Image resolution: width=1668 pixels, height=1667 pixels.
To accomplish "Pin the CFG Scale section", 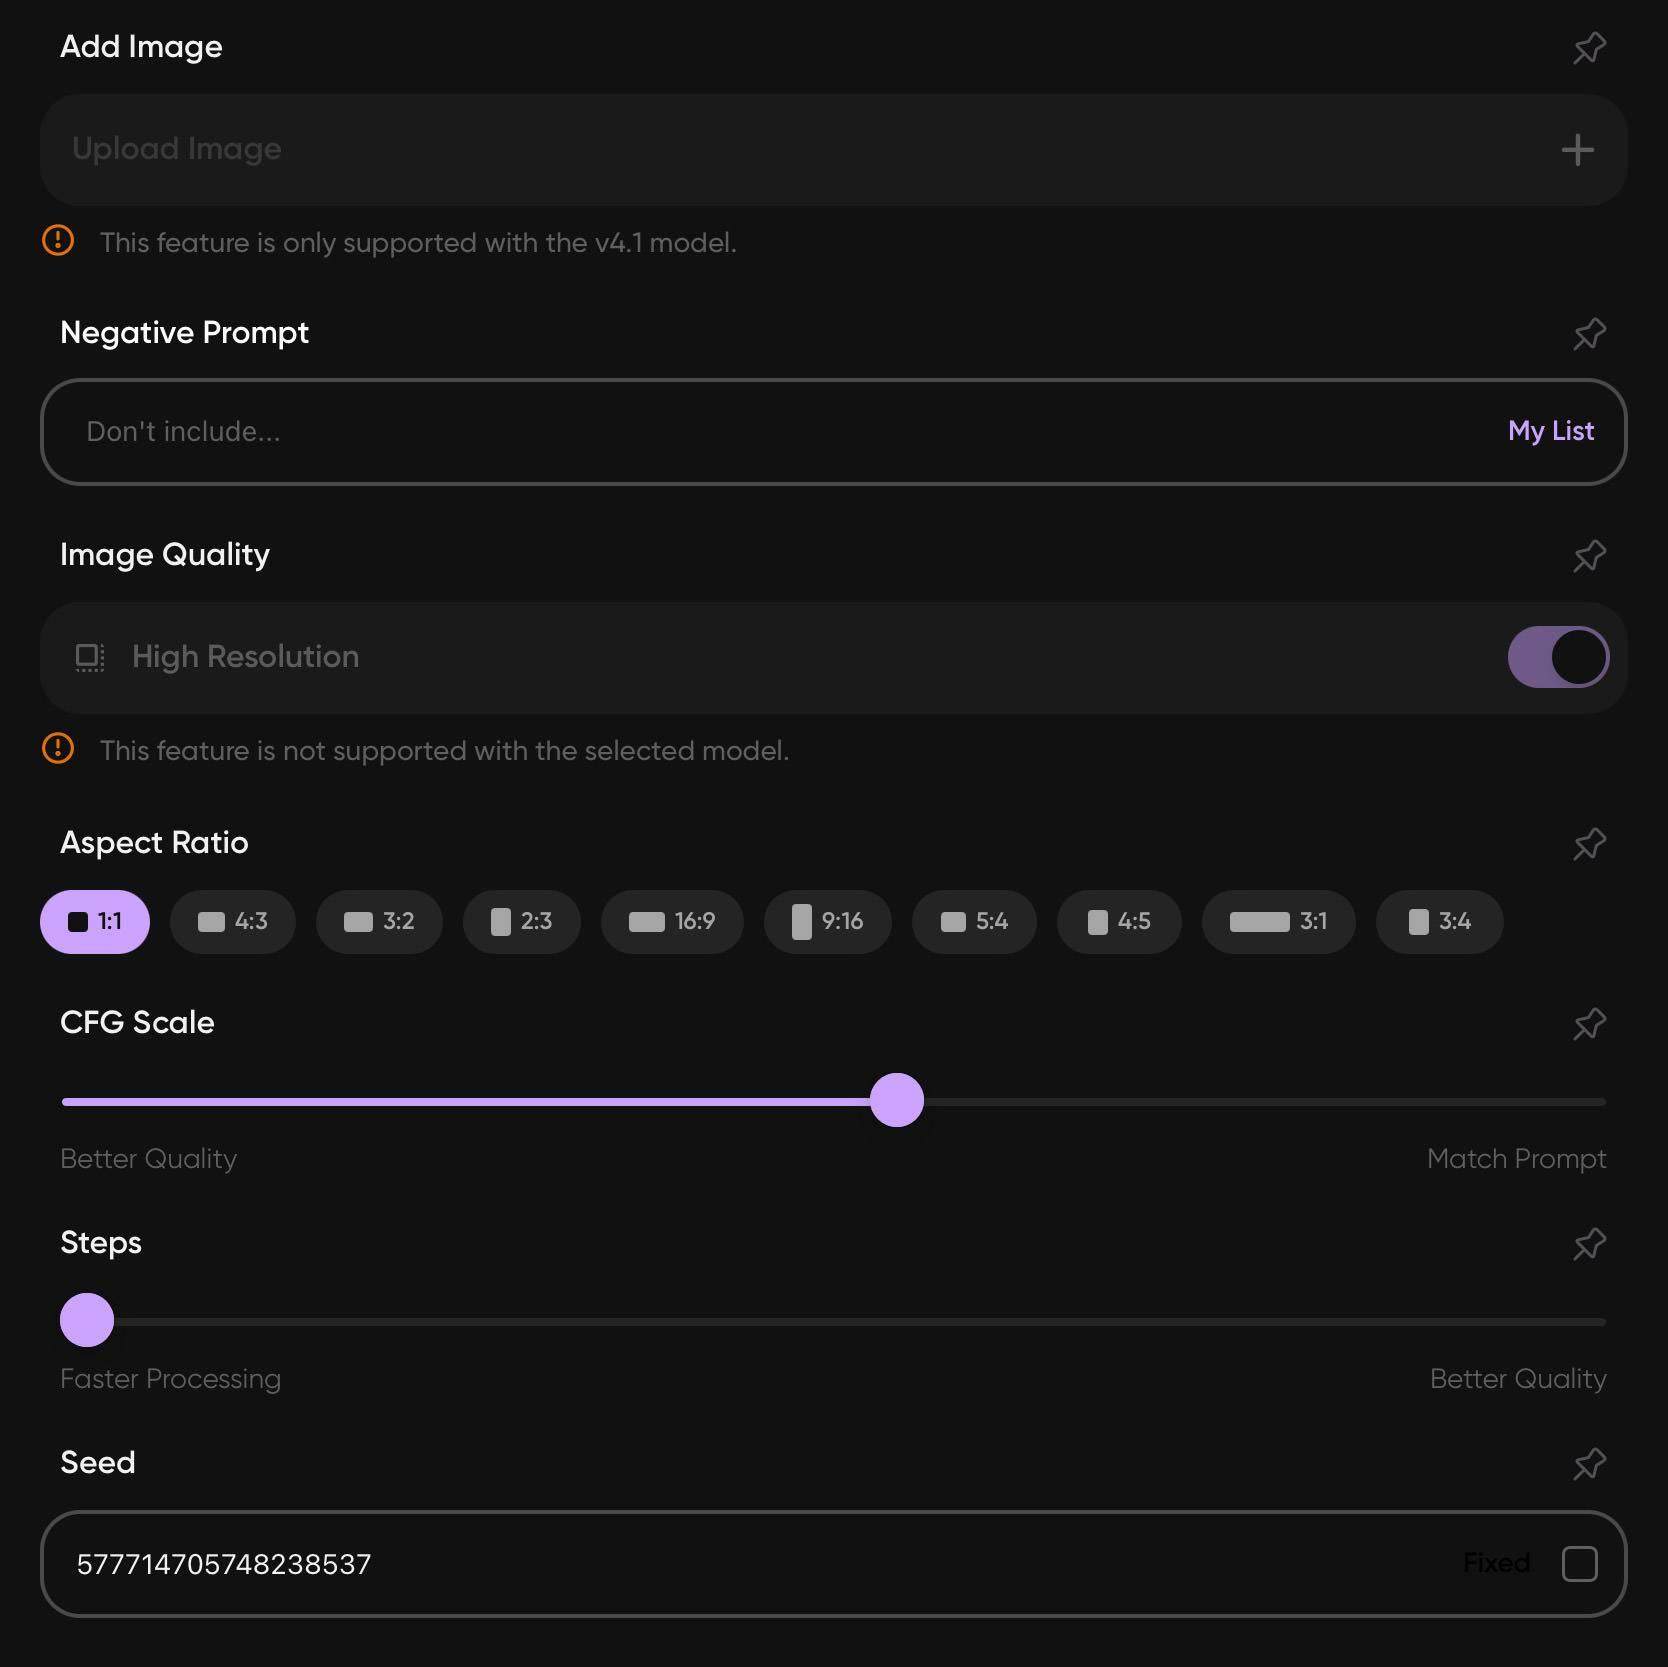I will 1589,1023.
